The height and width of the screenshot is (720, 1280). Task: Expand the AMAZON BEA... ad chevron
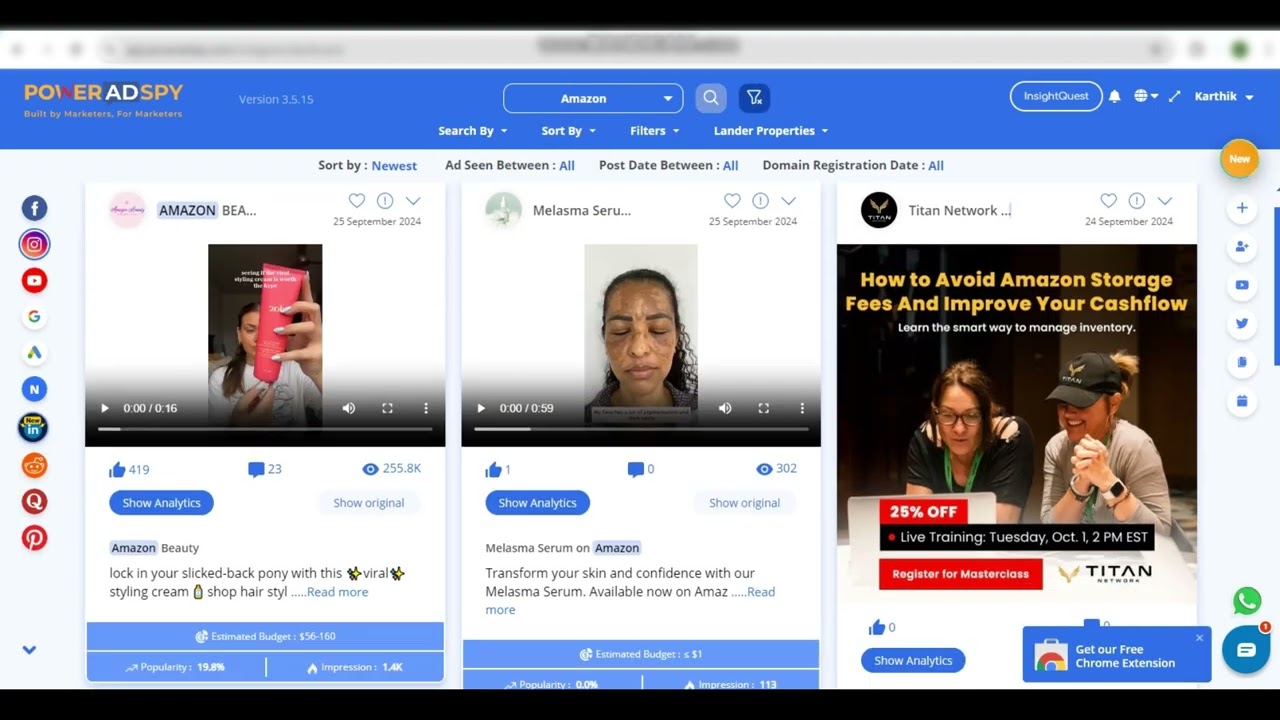pyautogui.click(x=413, y=200)
